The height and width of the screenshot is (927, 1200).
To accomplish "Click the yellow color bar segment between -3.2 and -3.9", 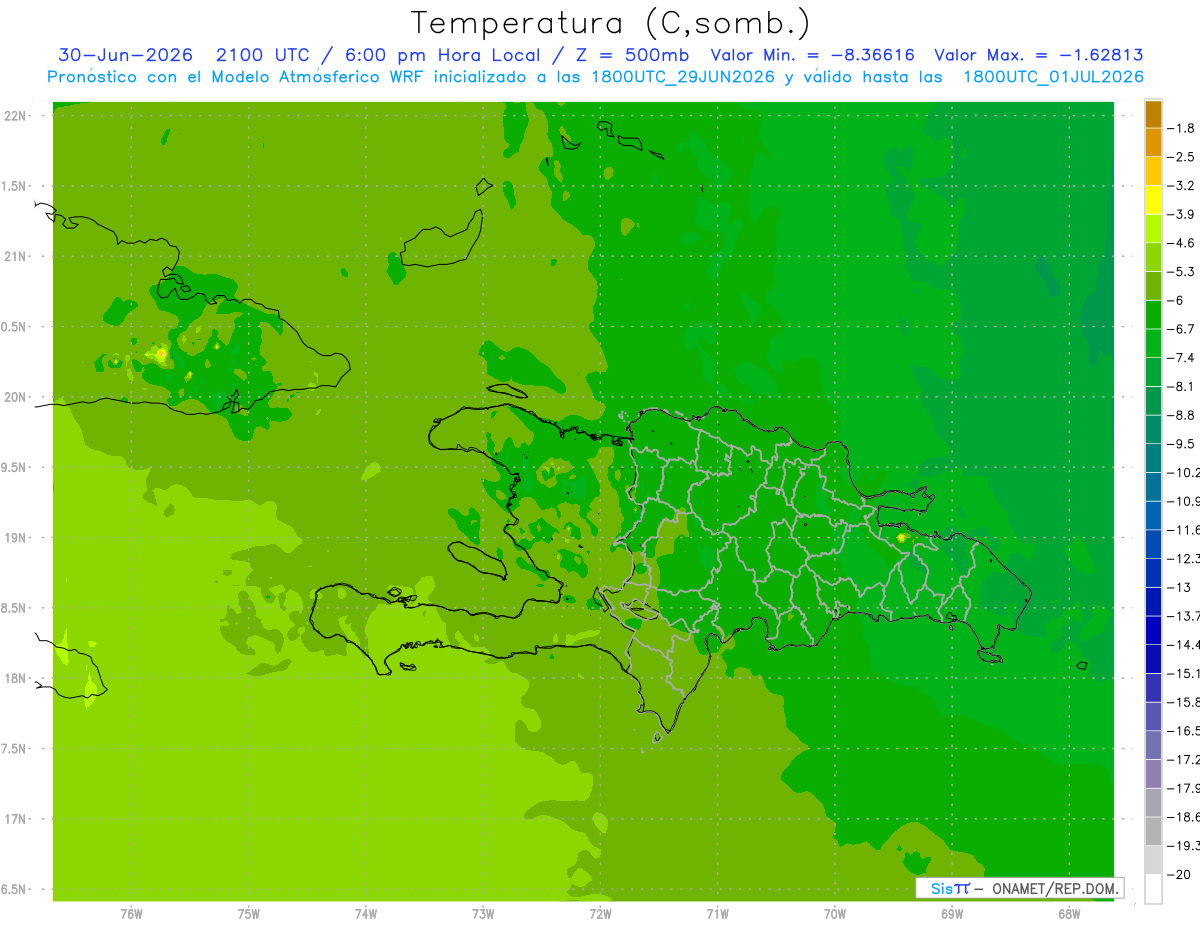I will (1153, 200).
